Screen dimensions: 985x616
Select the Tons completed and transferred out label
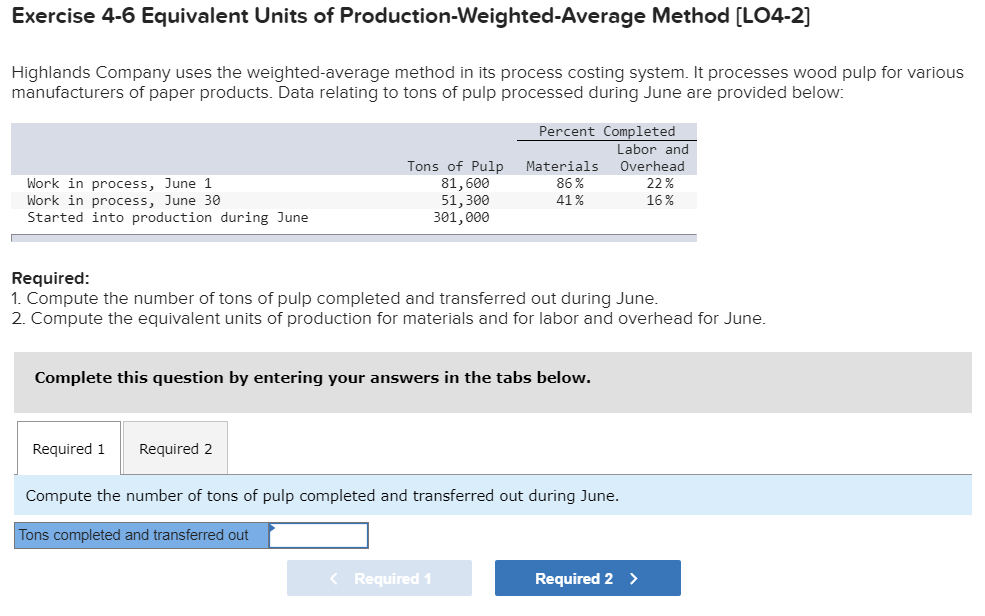coord(140,535)
